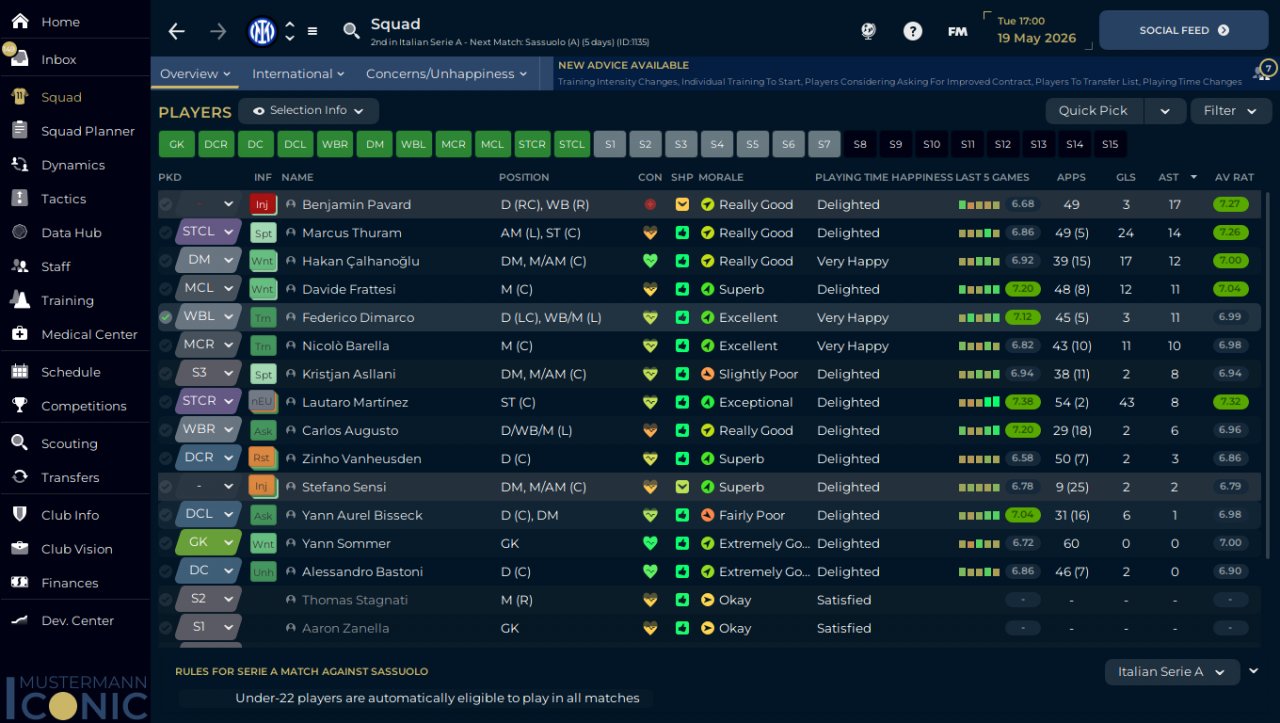Screen dimensions: 1280x723
Task: Open Stefano Sensi's player profile
Action: [x=344, y=487]
